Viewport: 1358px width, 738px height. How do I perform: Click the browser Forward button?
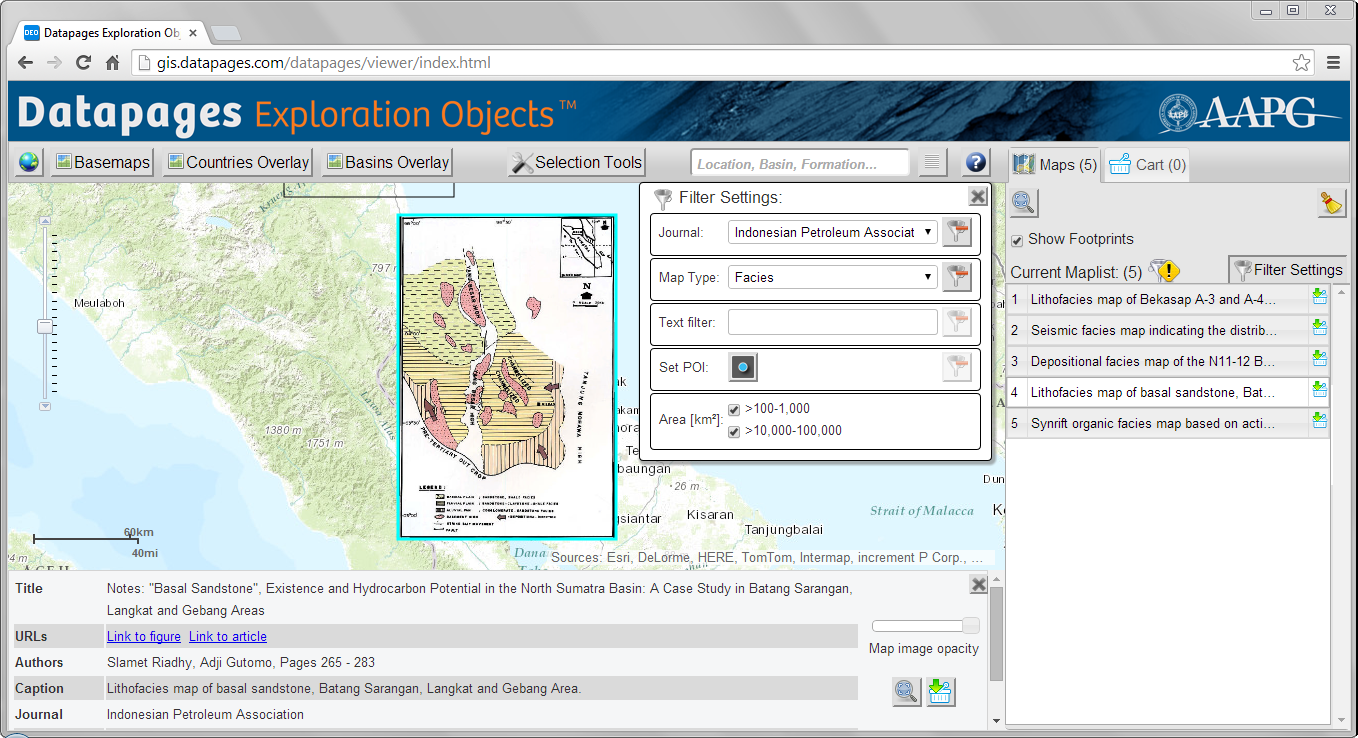(54, 63)
